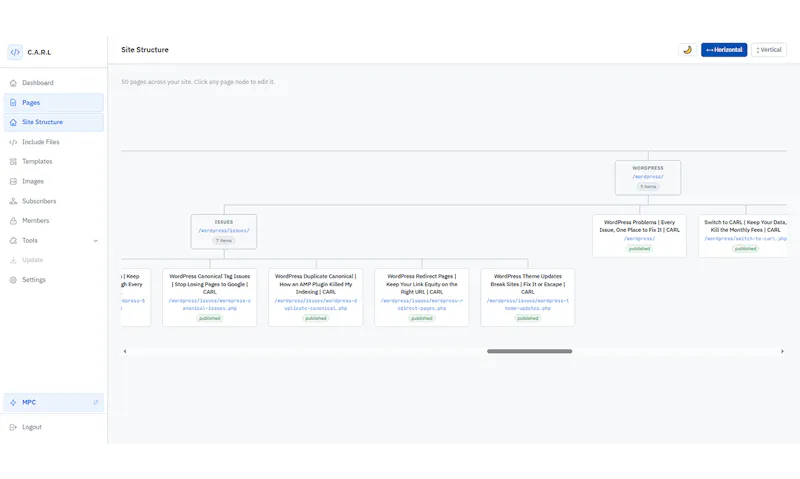Open Images section
The image size is (800, 479).
54,182
